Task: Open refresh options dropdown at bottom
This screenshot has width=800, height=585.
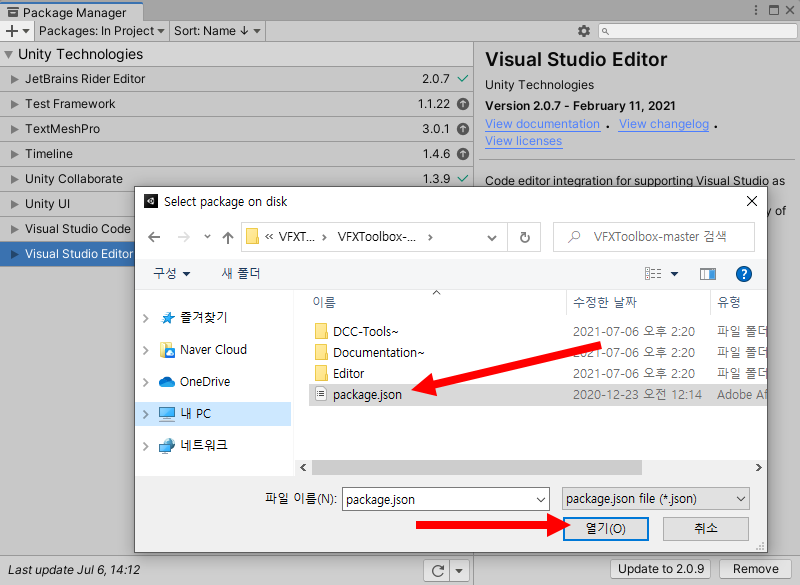Action: [459, 571]
